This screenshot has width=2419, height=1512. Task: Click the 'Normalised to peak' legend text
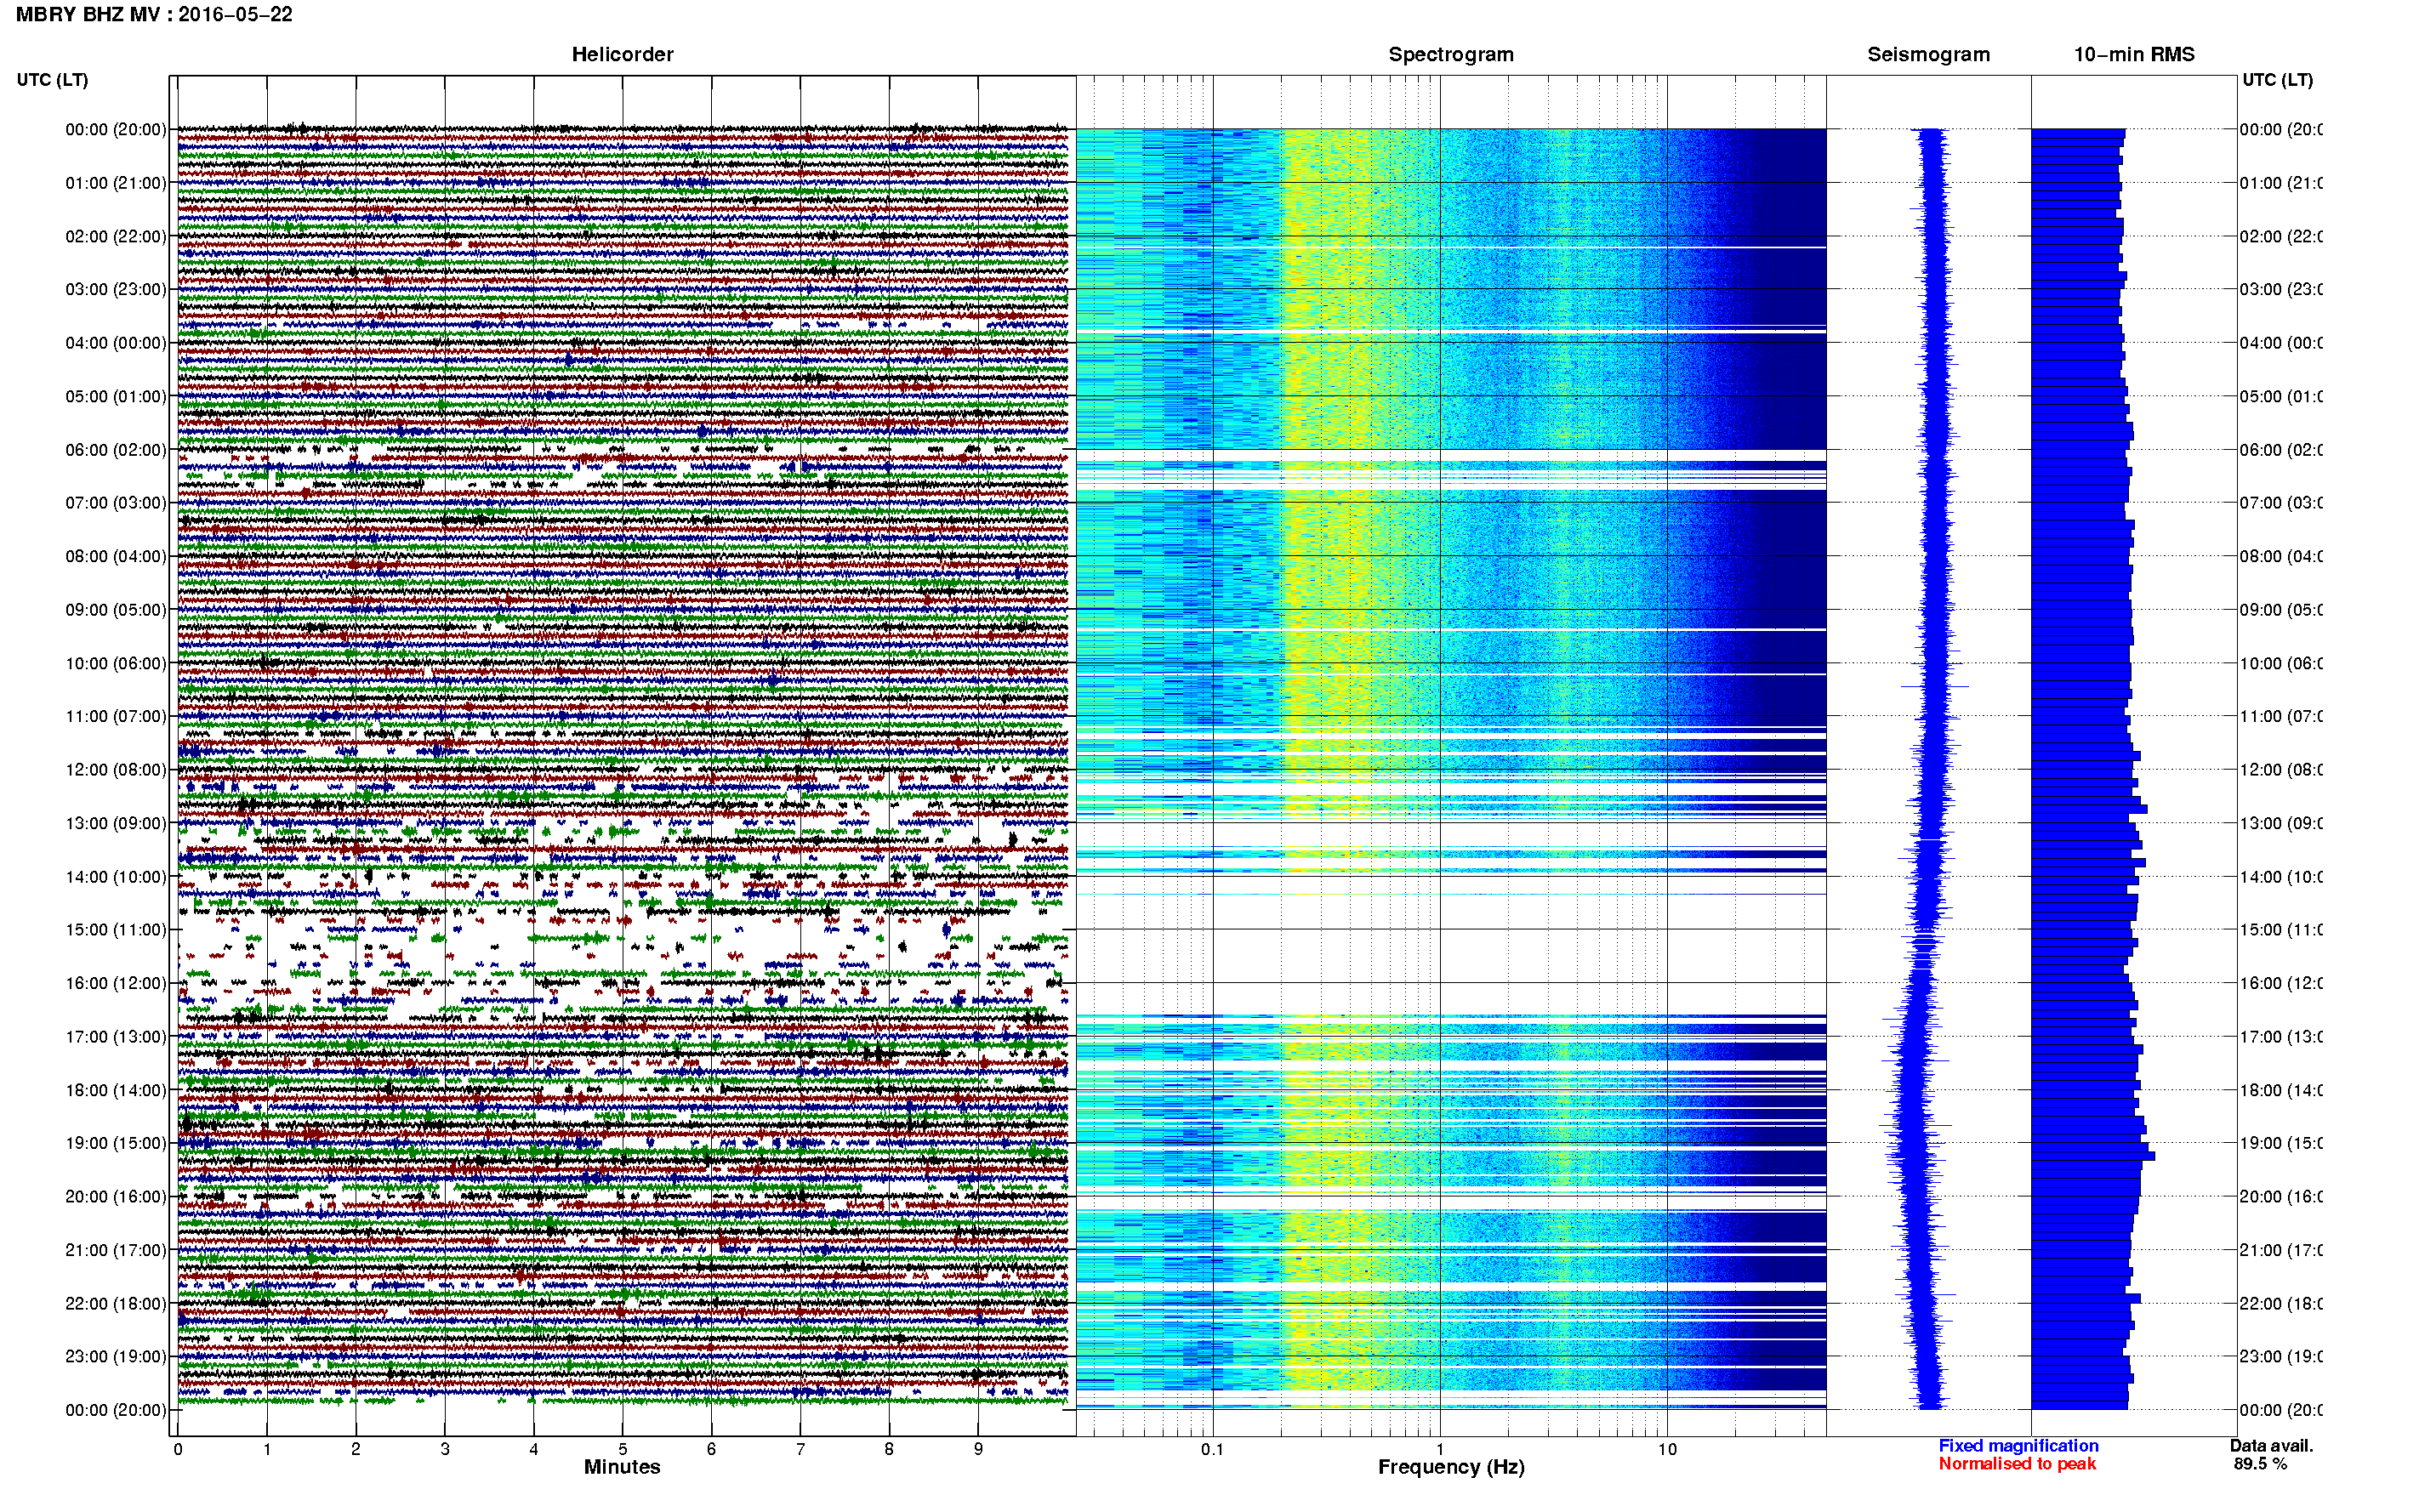2017,1464
